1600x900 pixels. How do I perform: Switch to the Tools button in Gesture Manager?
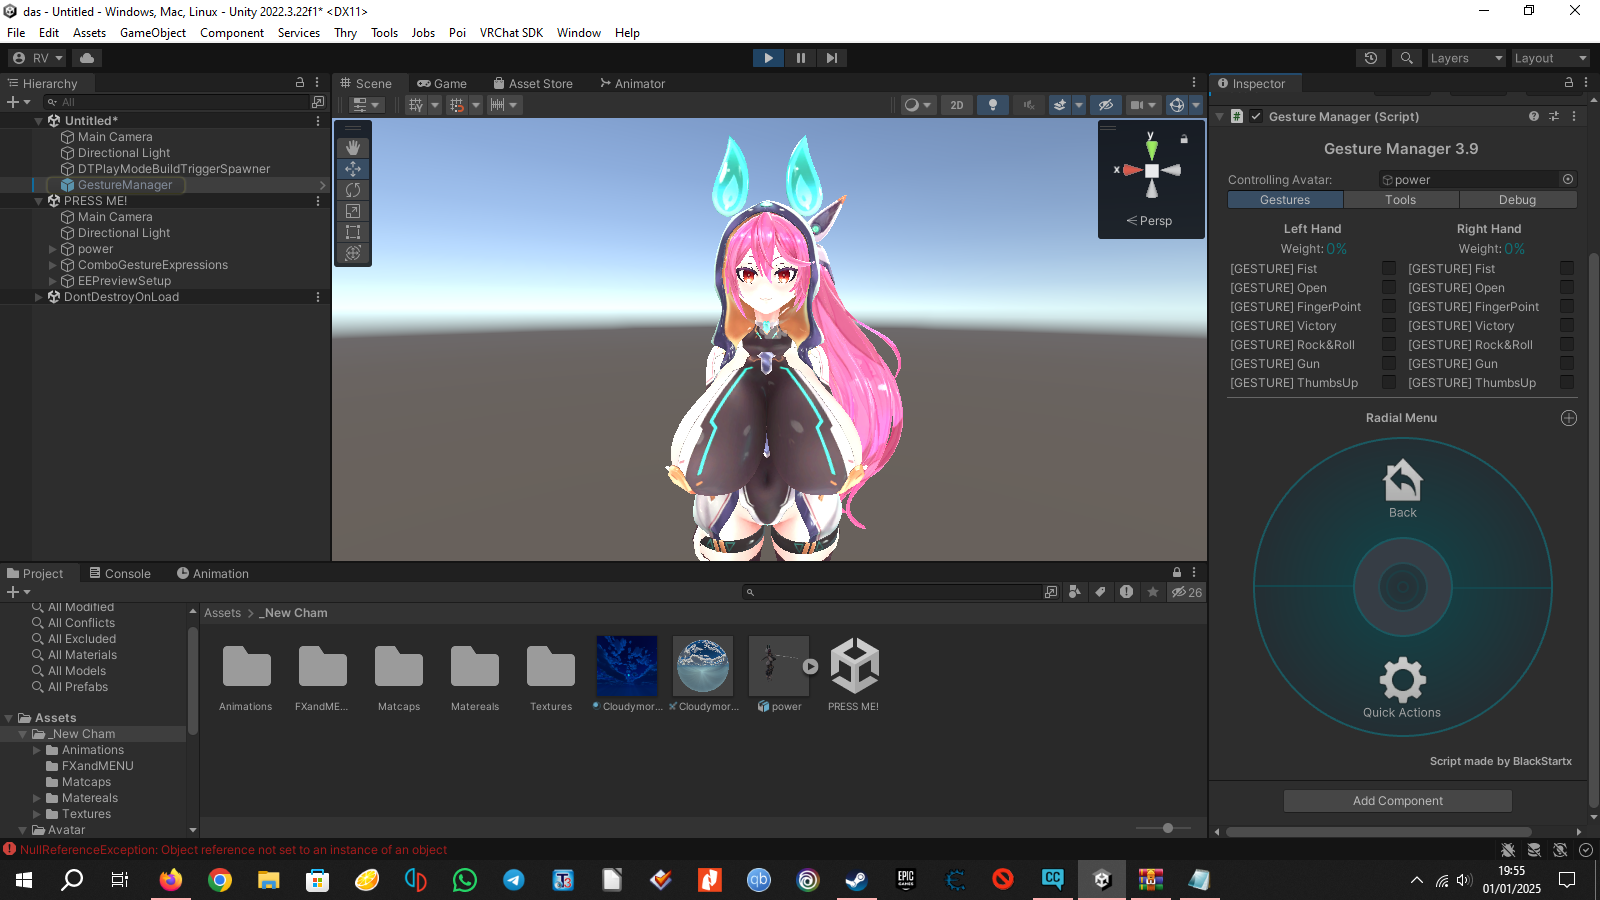tap(1400, 200)
